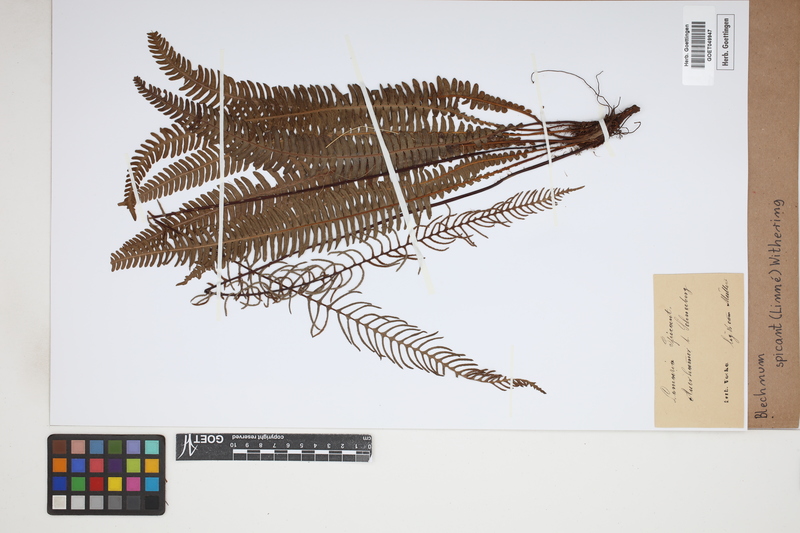The width and height of the screenshot is (800, 533).
Task: Click the barcode on the specimen label
Action: (x=698, y=45)
